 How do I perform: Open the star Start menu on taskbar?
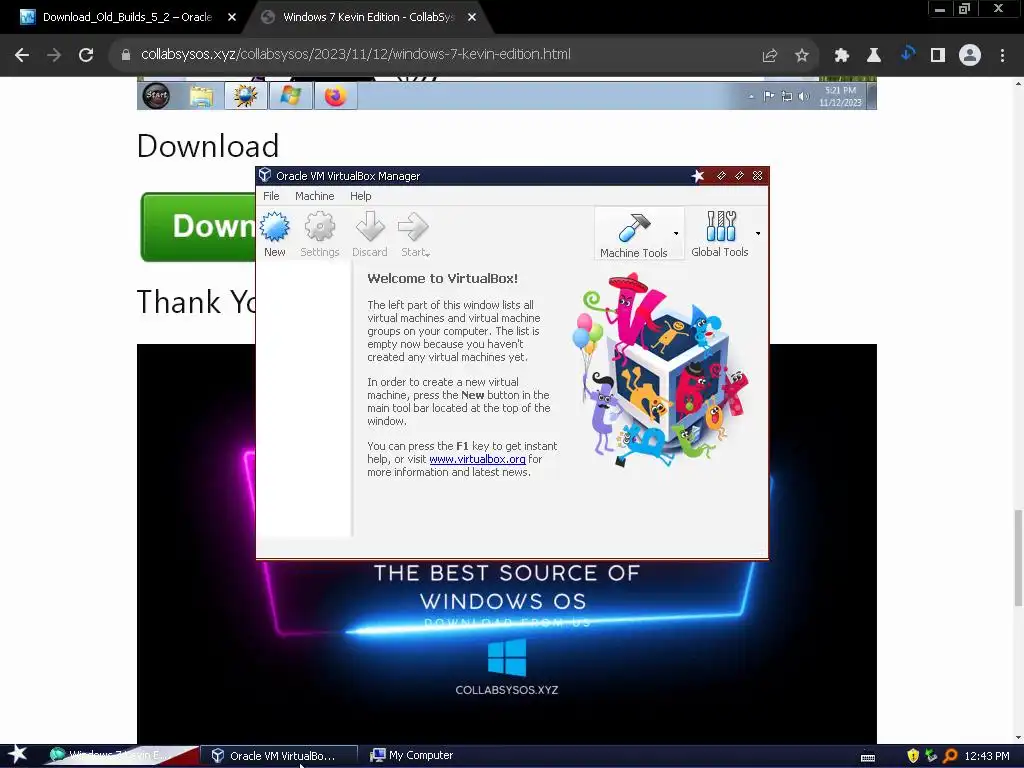click(17, 755)
